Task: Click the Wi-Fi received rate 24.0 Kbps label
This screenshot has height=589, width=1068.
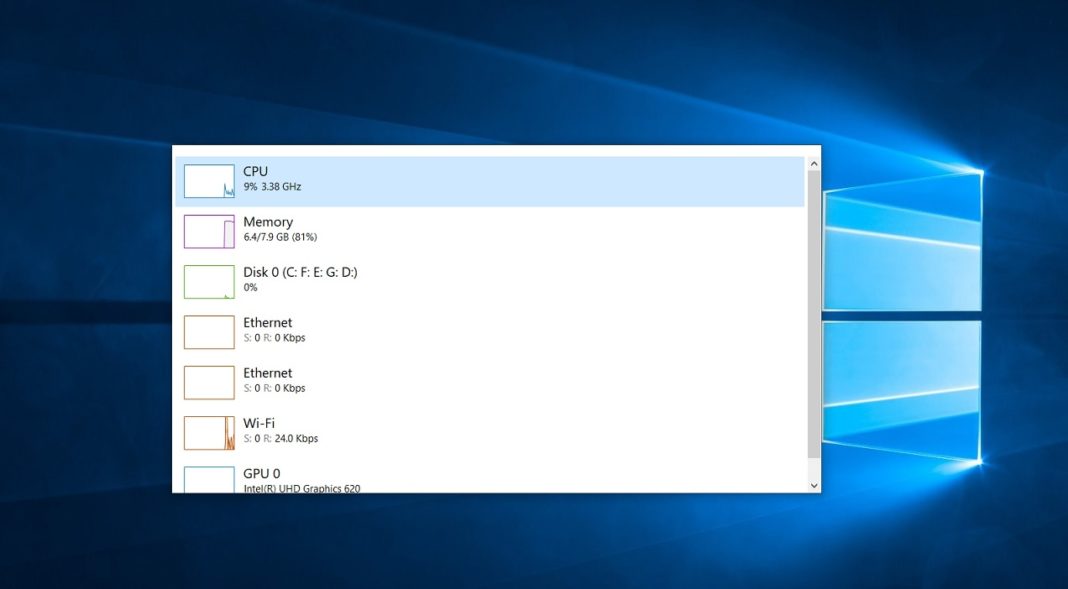Action: [294, 439]
